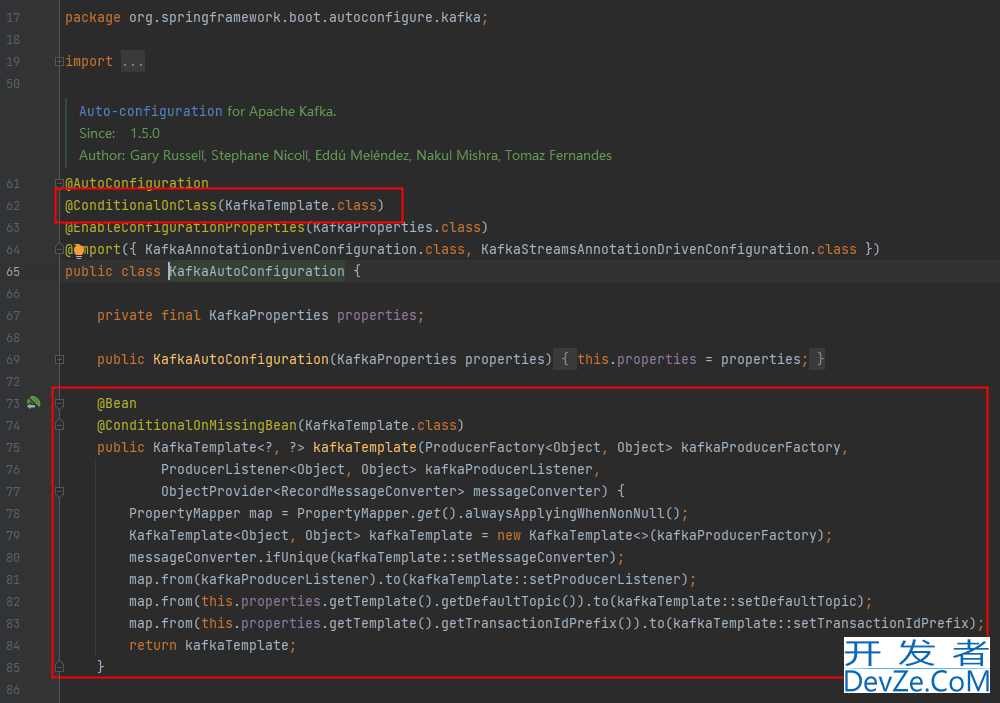Click KafkaAnnotationDrivenConfiguration in the @Import line

(281, 249)
